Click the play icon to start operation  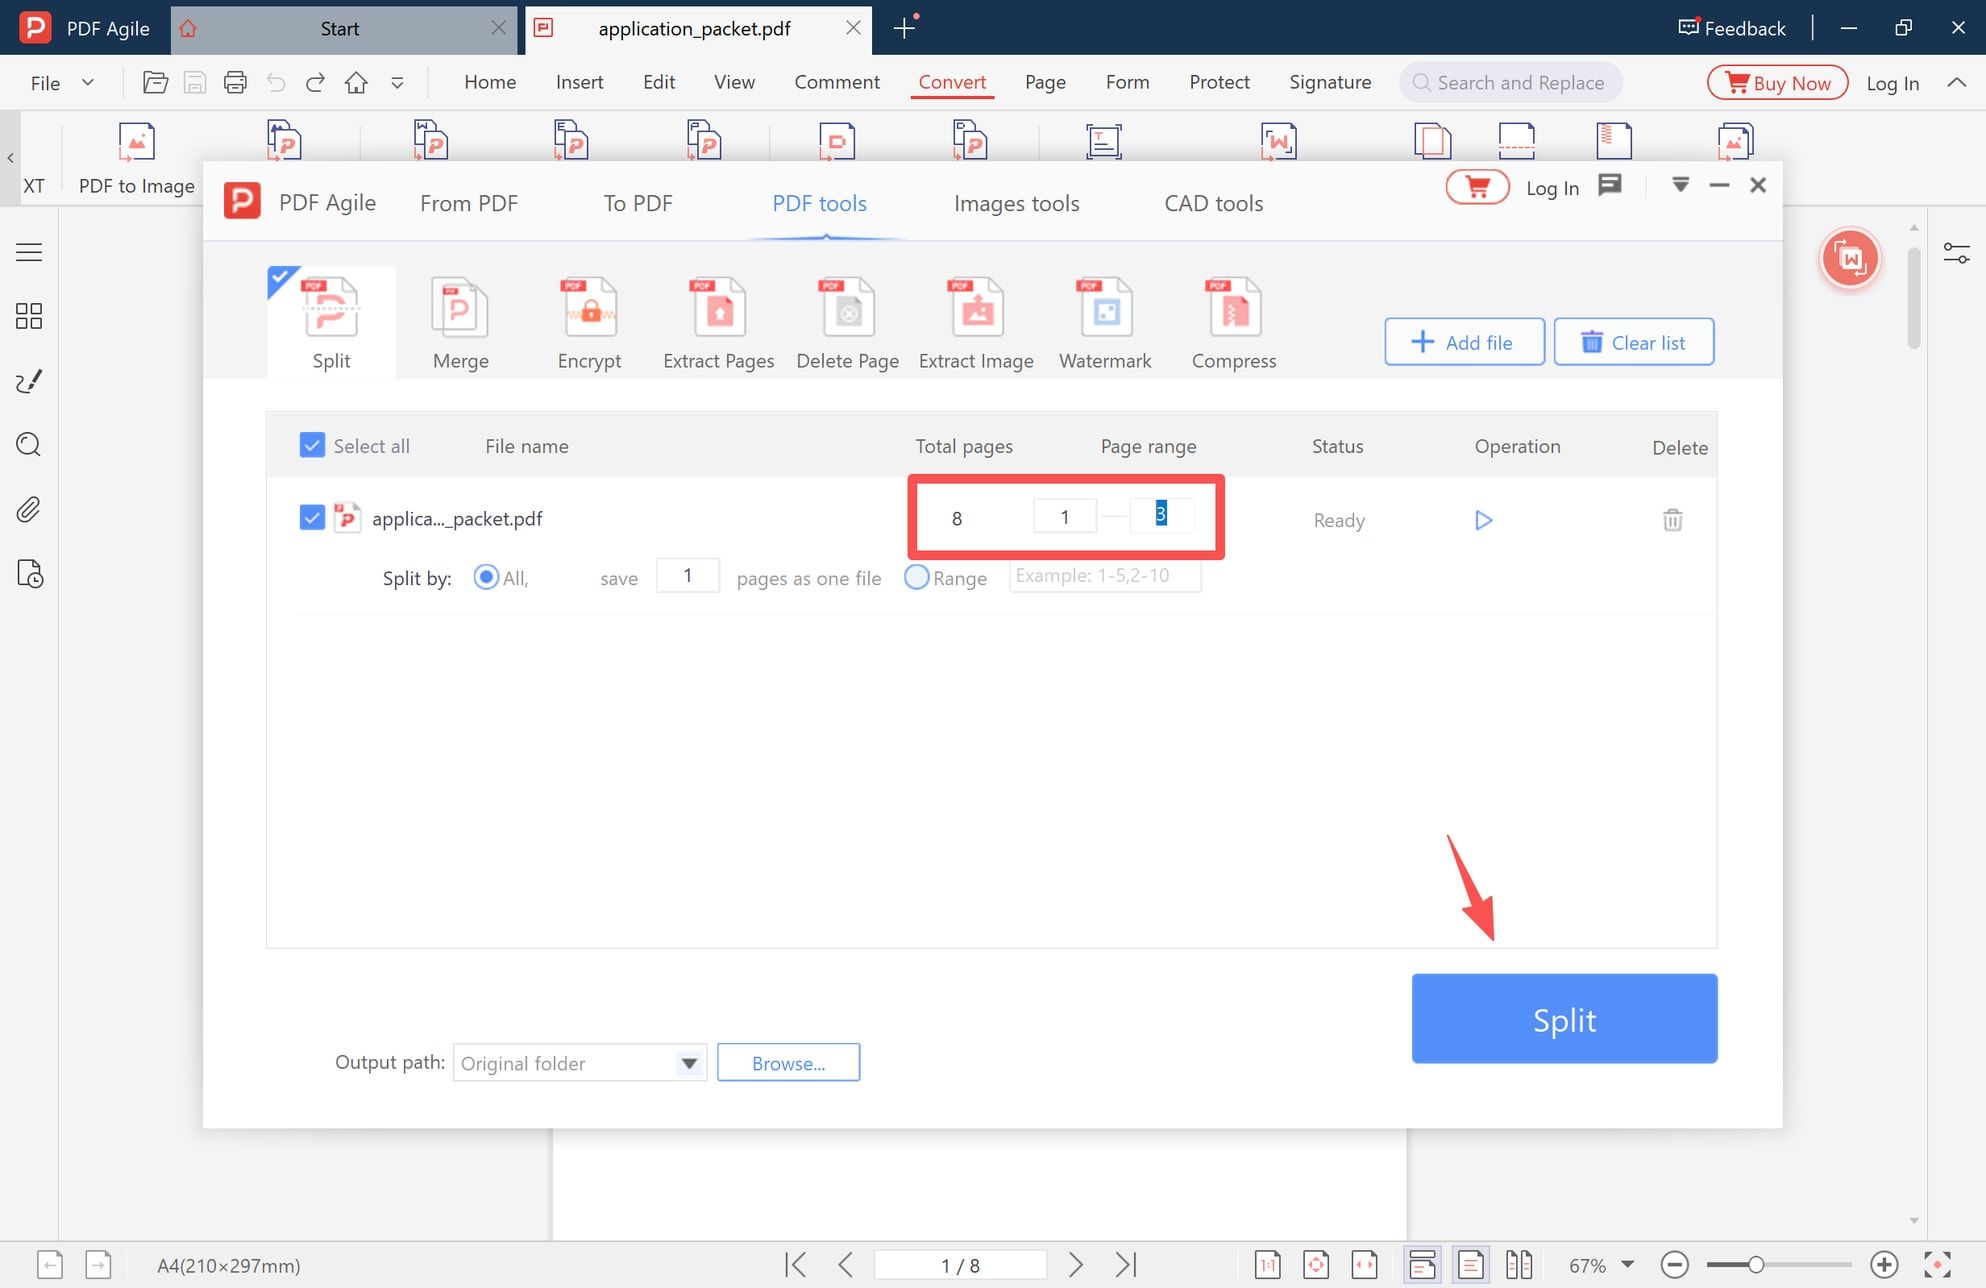1484,520
